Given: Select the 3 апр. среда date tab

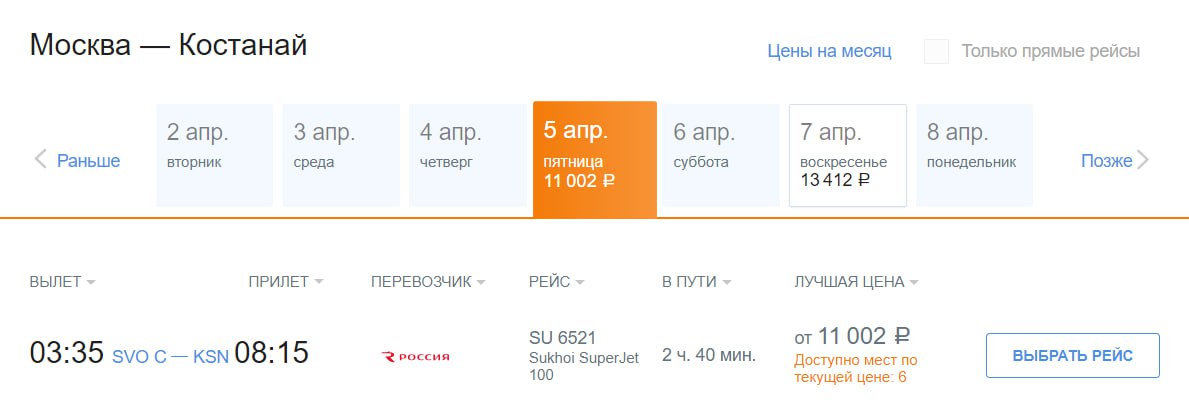Looking at the screenshot, I should [341, 155].
